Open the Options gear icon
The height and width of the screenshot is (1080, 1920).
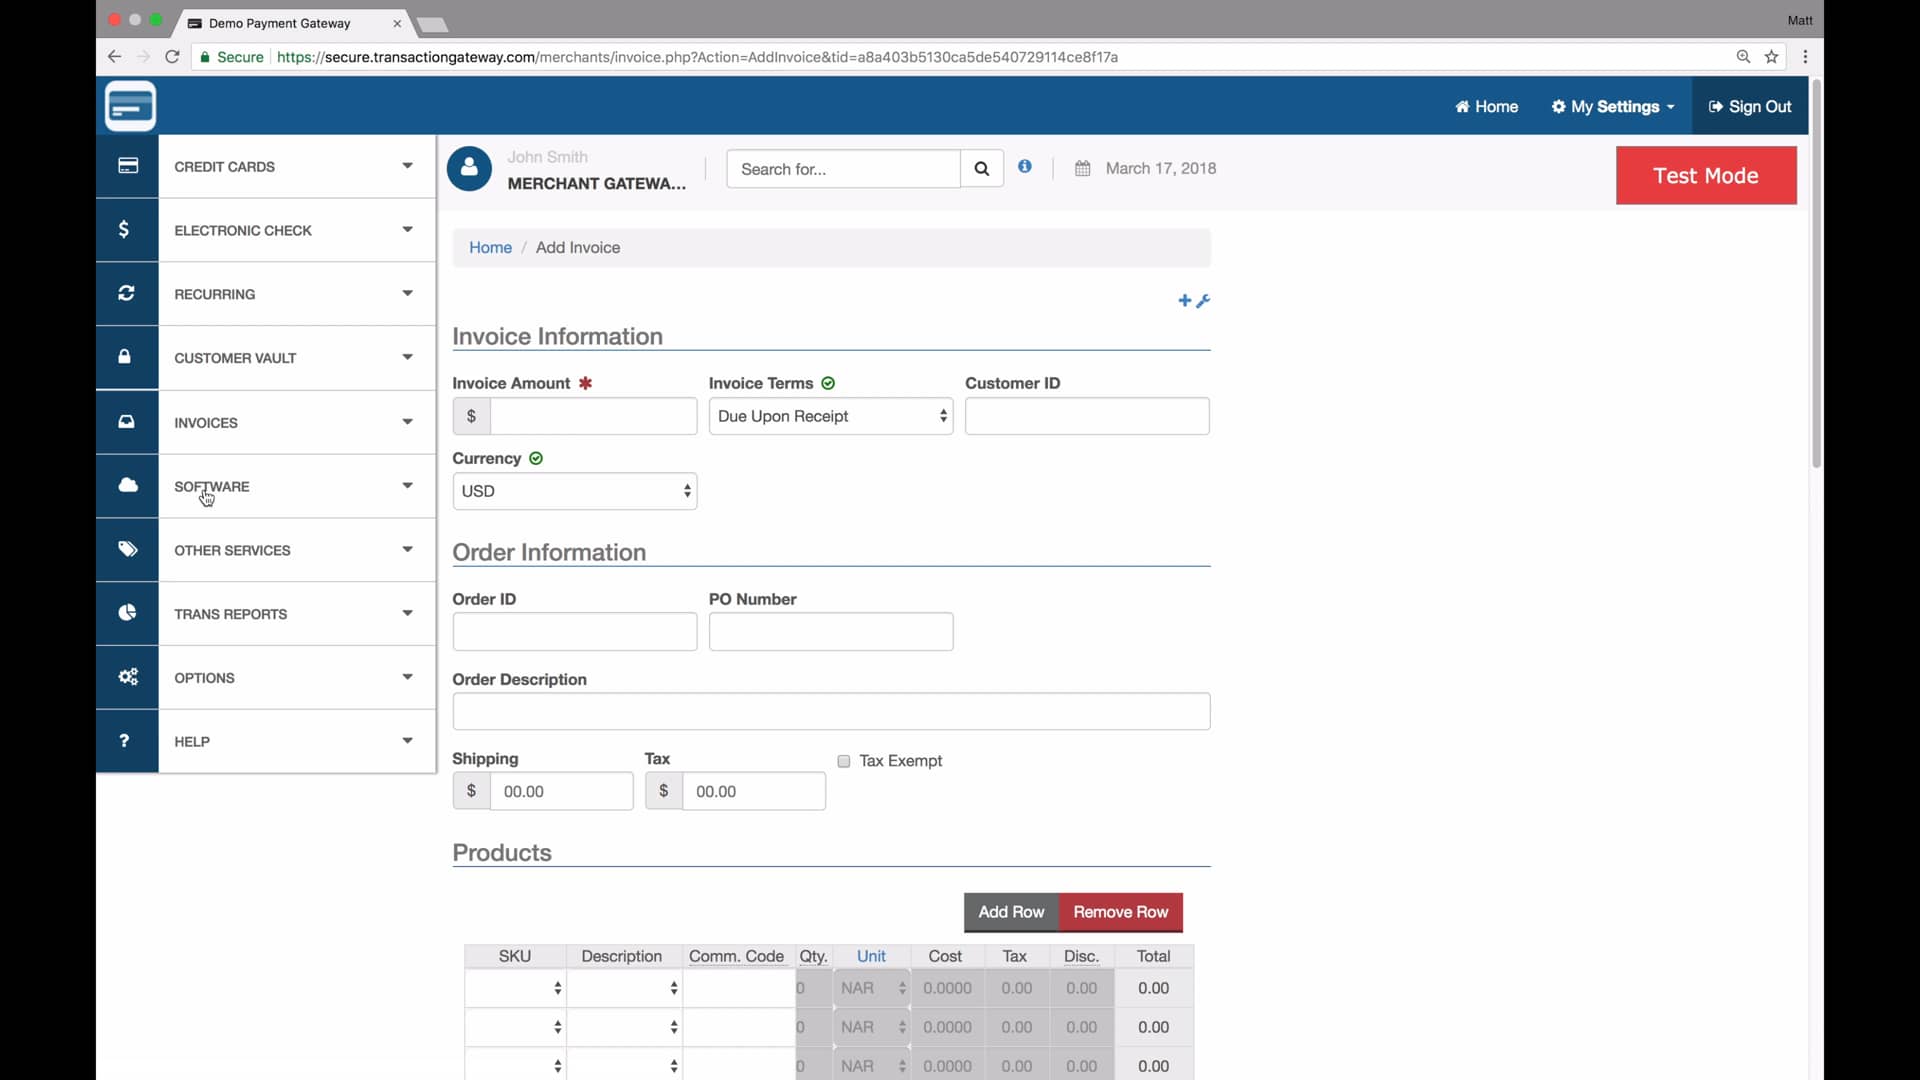click(128, 677)
